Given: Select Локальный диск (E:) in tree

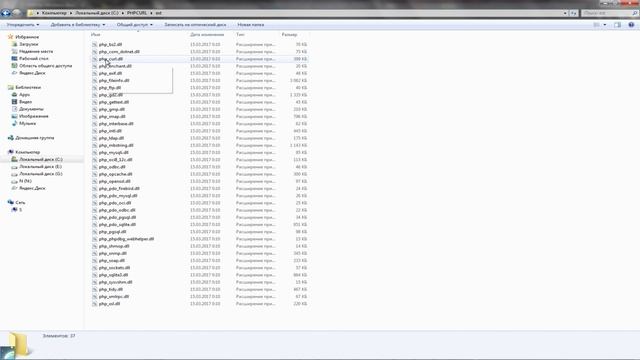Looking at the screenshot, I should 40,167.
